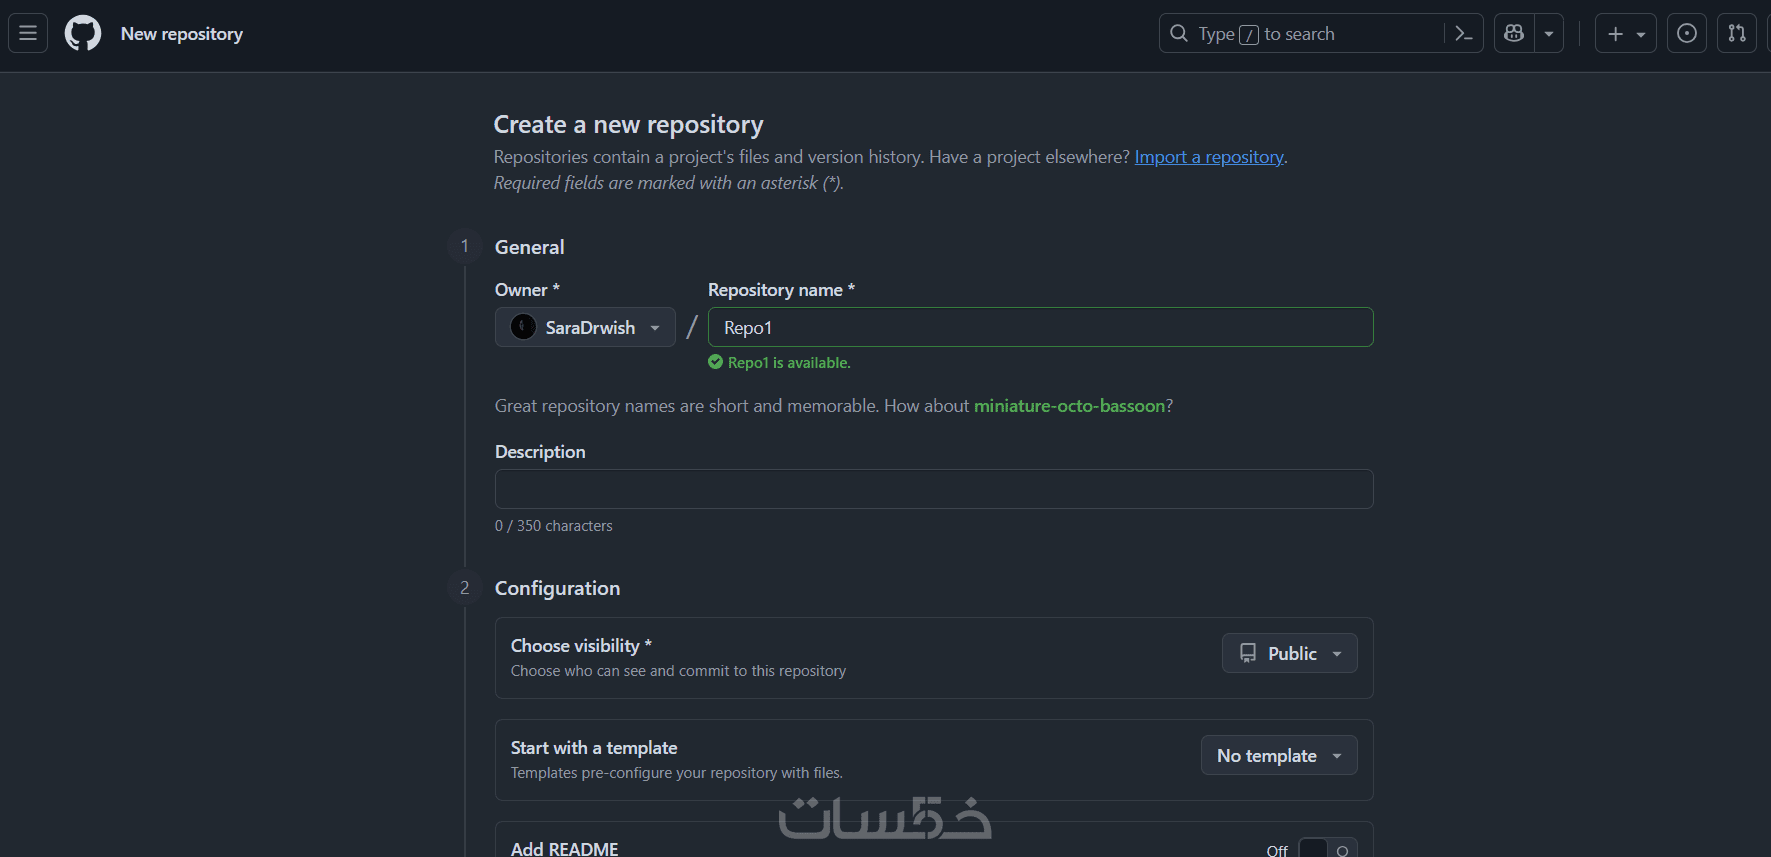Screen dimensions: 1771x857
Task: Open the command palette icon
Action: pyautogui.click(x=1463, y=34)
